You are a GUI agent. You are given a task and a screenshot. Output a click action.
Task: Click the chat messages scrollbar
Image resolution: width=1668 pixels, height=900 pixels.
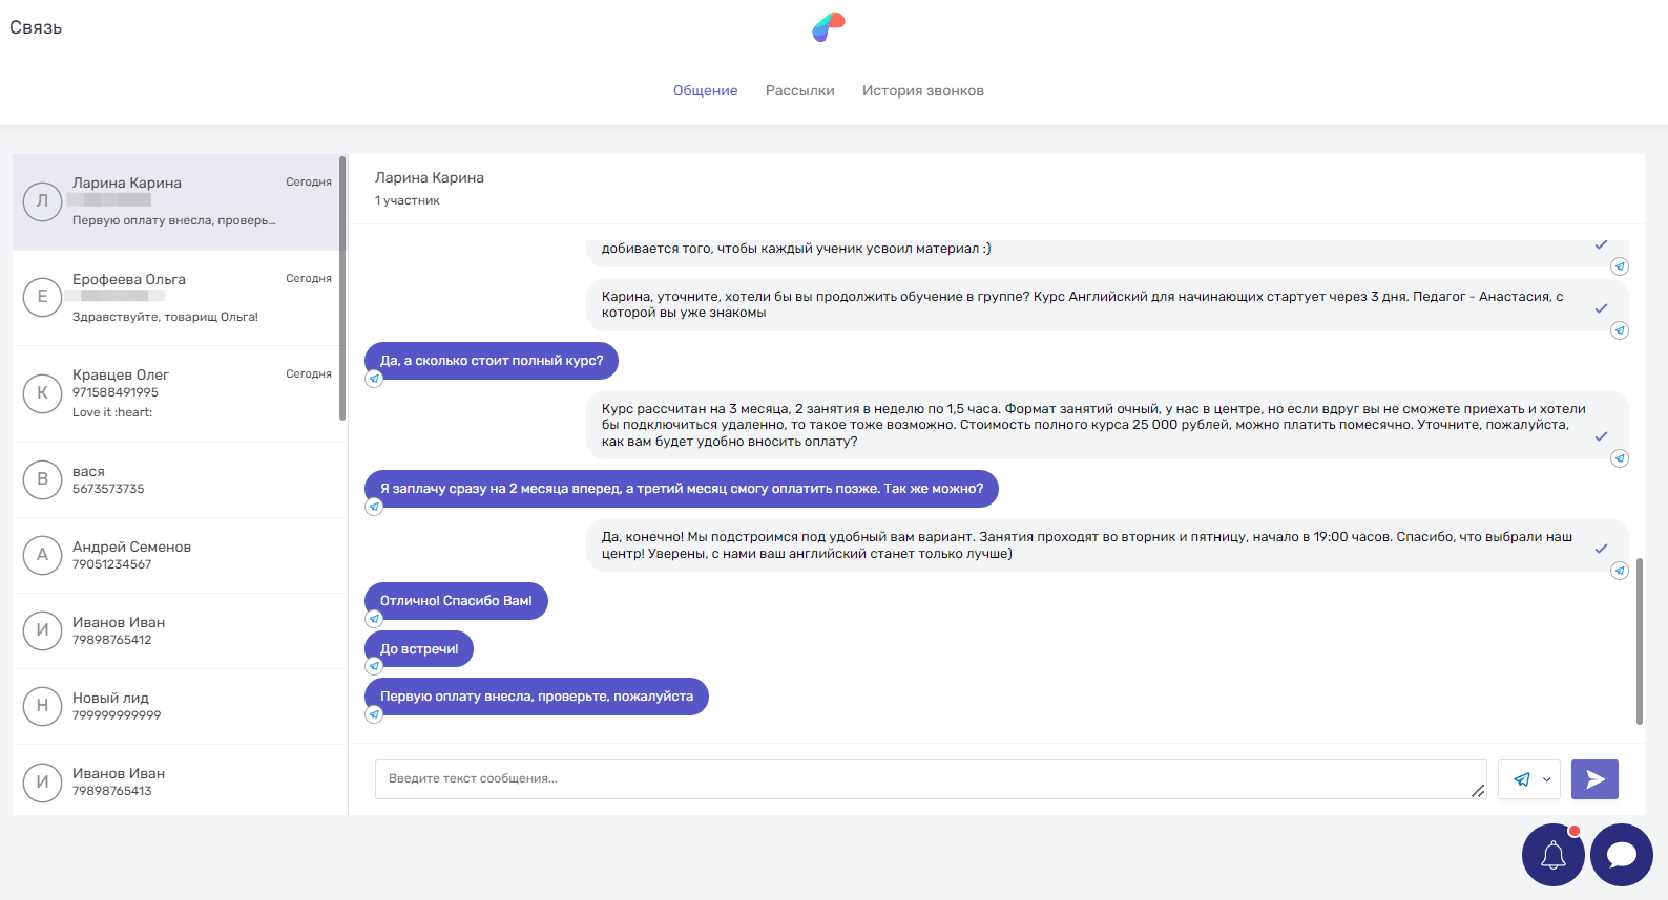(1639, 640)
